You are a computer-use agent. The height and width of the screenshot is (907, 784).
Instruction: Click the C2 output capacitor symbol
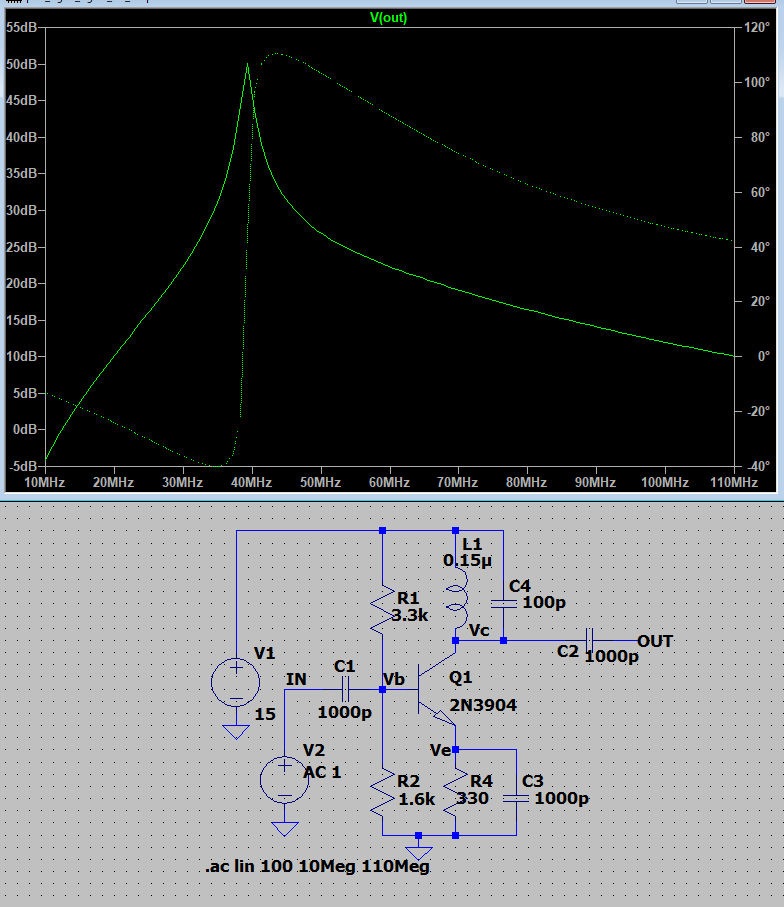[590, 640]
